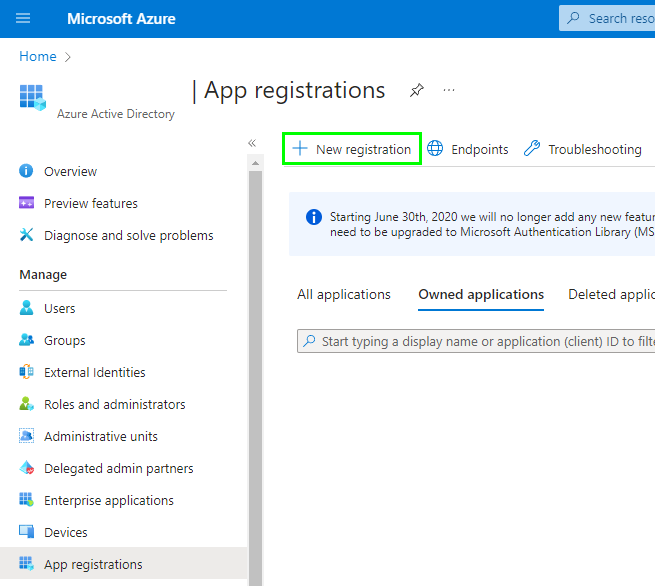Image resolution: width=655 pixels, height=586 pixels.
Task: Click the External Identities icon
Action: pyautogui.click(x=26, y=371)
